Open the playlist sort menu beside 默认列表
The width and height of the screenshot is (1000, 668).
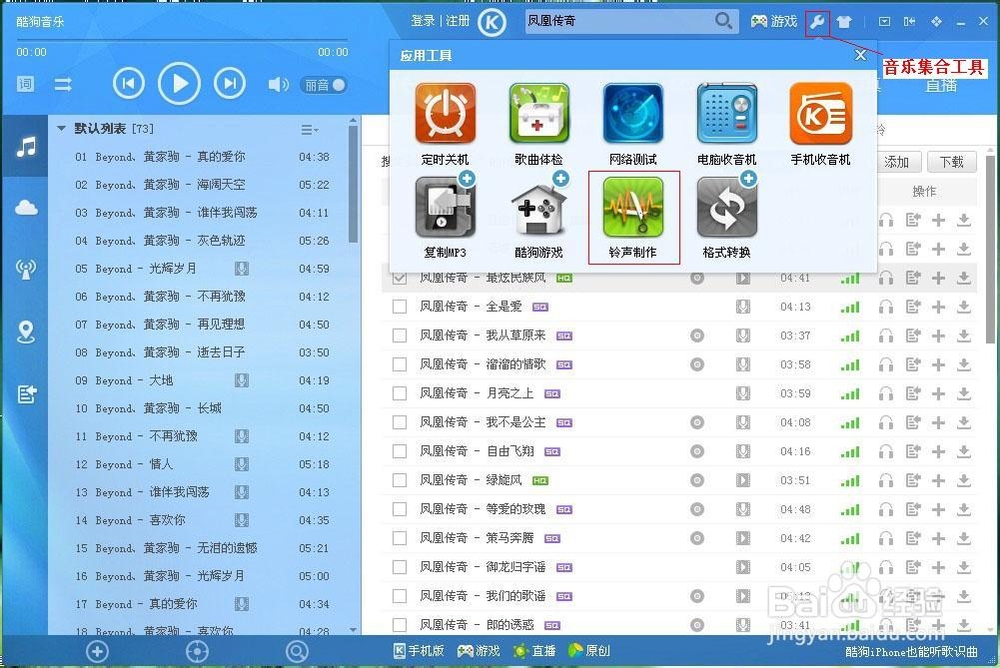click(310, 128)
